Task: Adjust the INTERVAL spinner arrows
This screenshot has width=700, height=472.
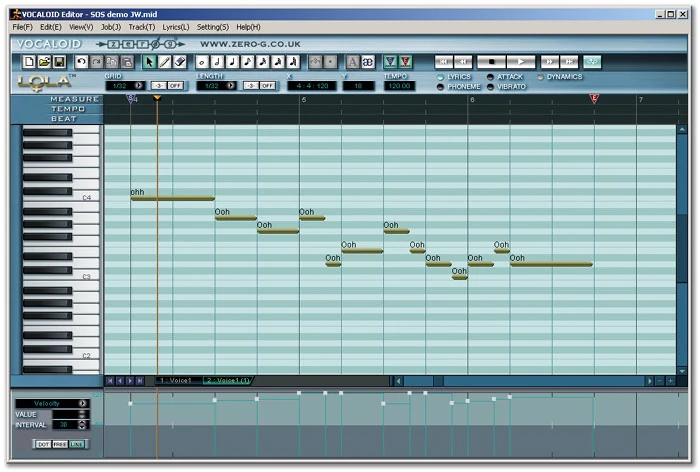Action: 82,425
